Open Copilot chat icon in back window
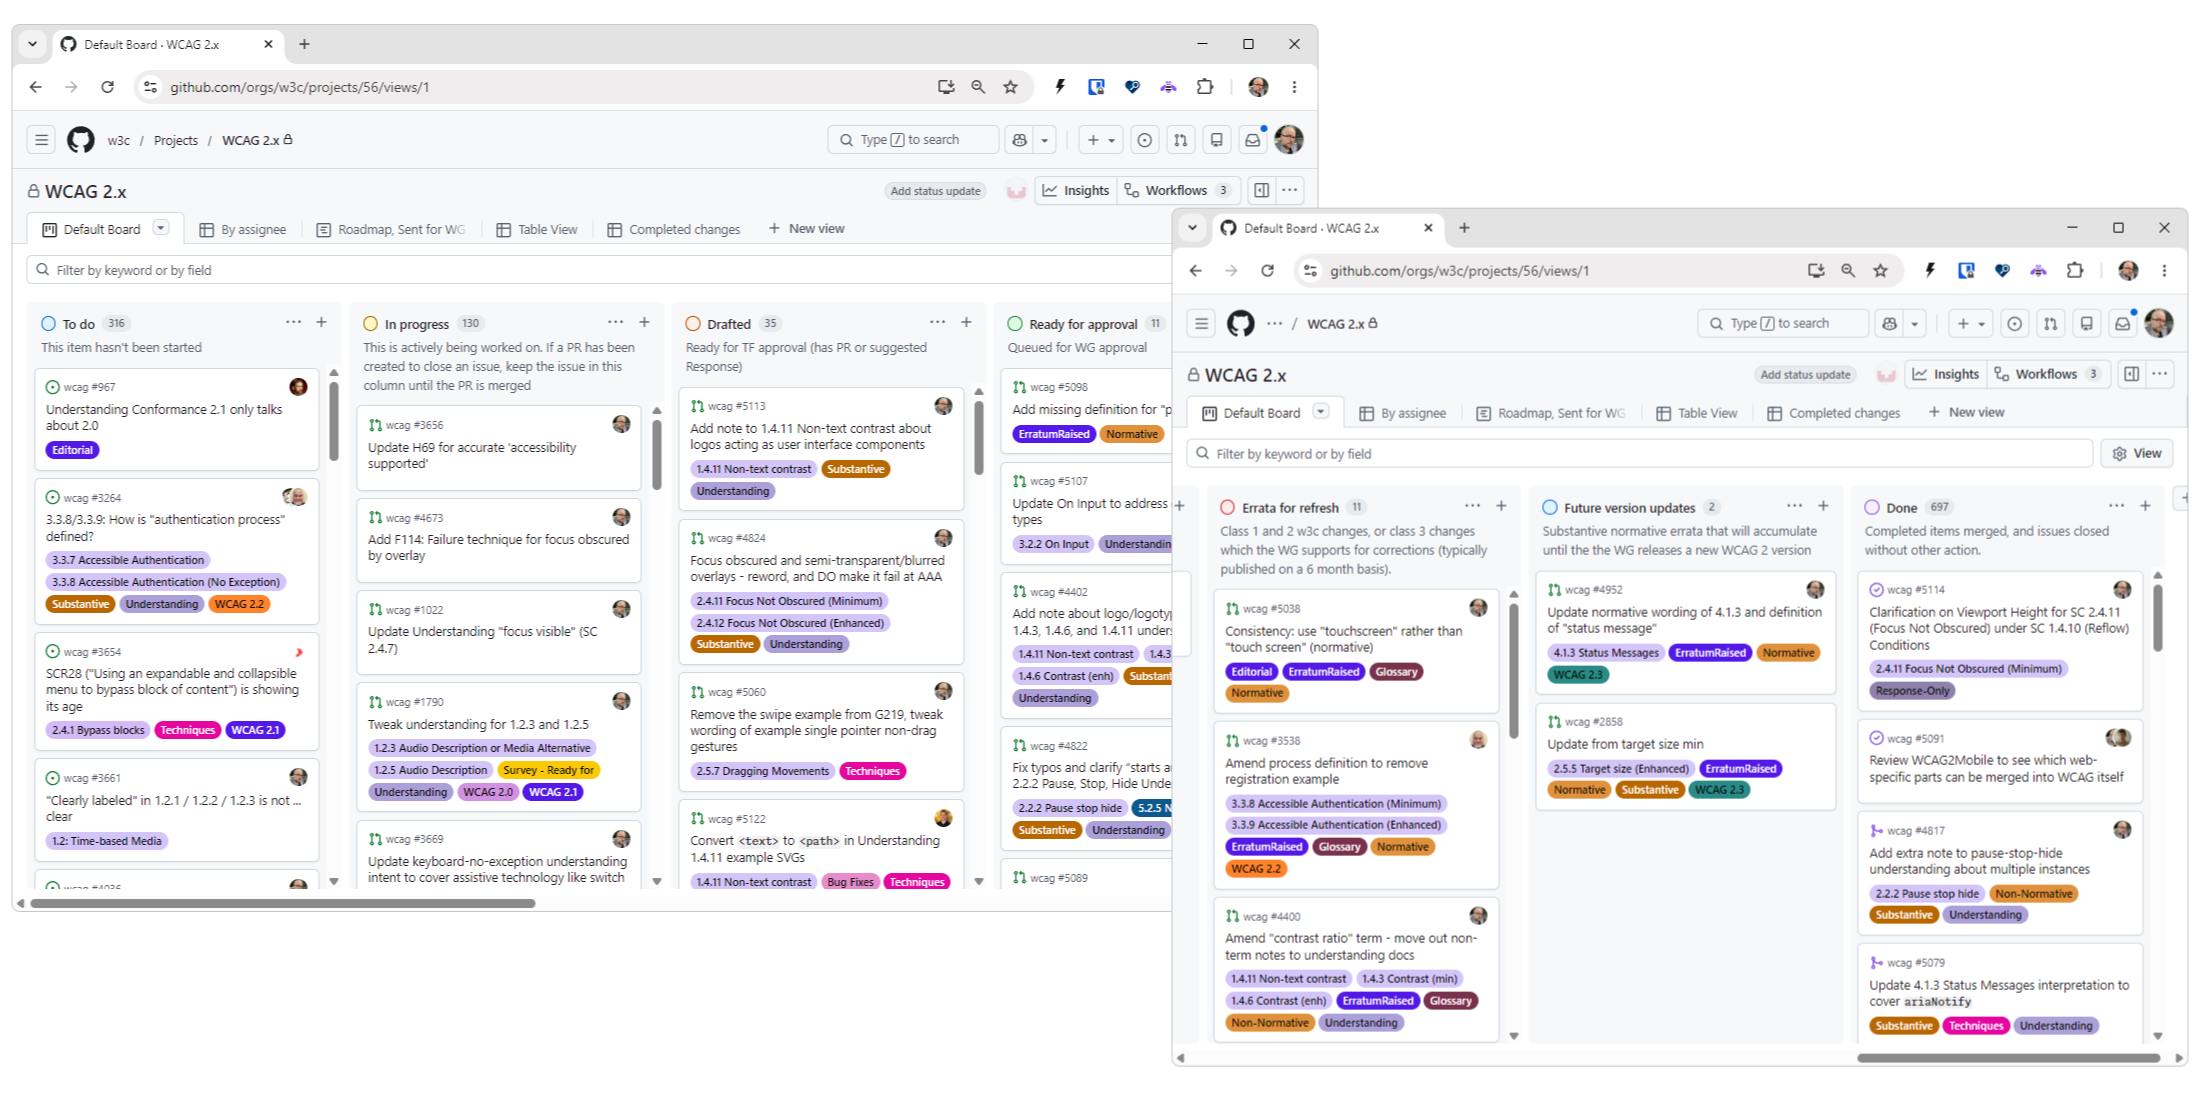This screenshot has width=2200, height=1100. point(1019,140)
